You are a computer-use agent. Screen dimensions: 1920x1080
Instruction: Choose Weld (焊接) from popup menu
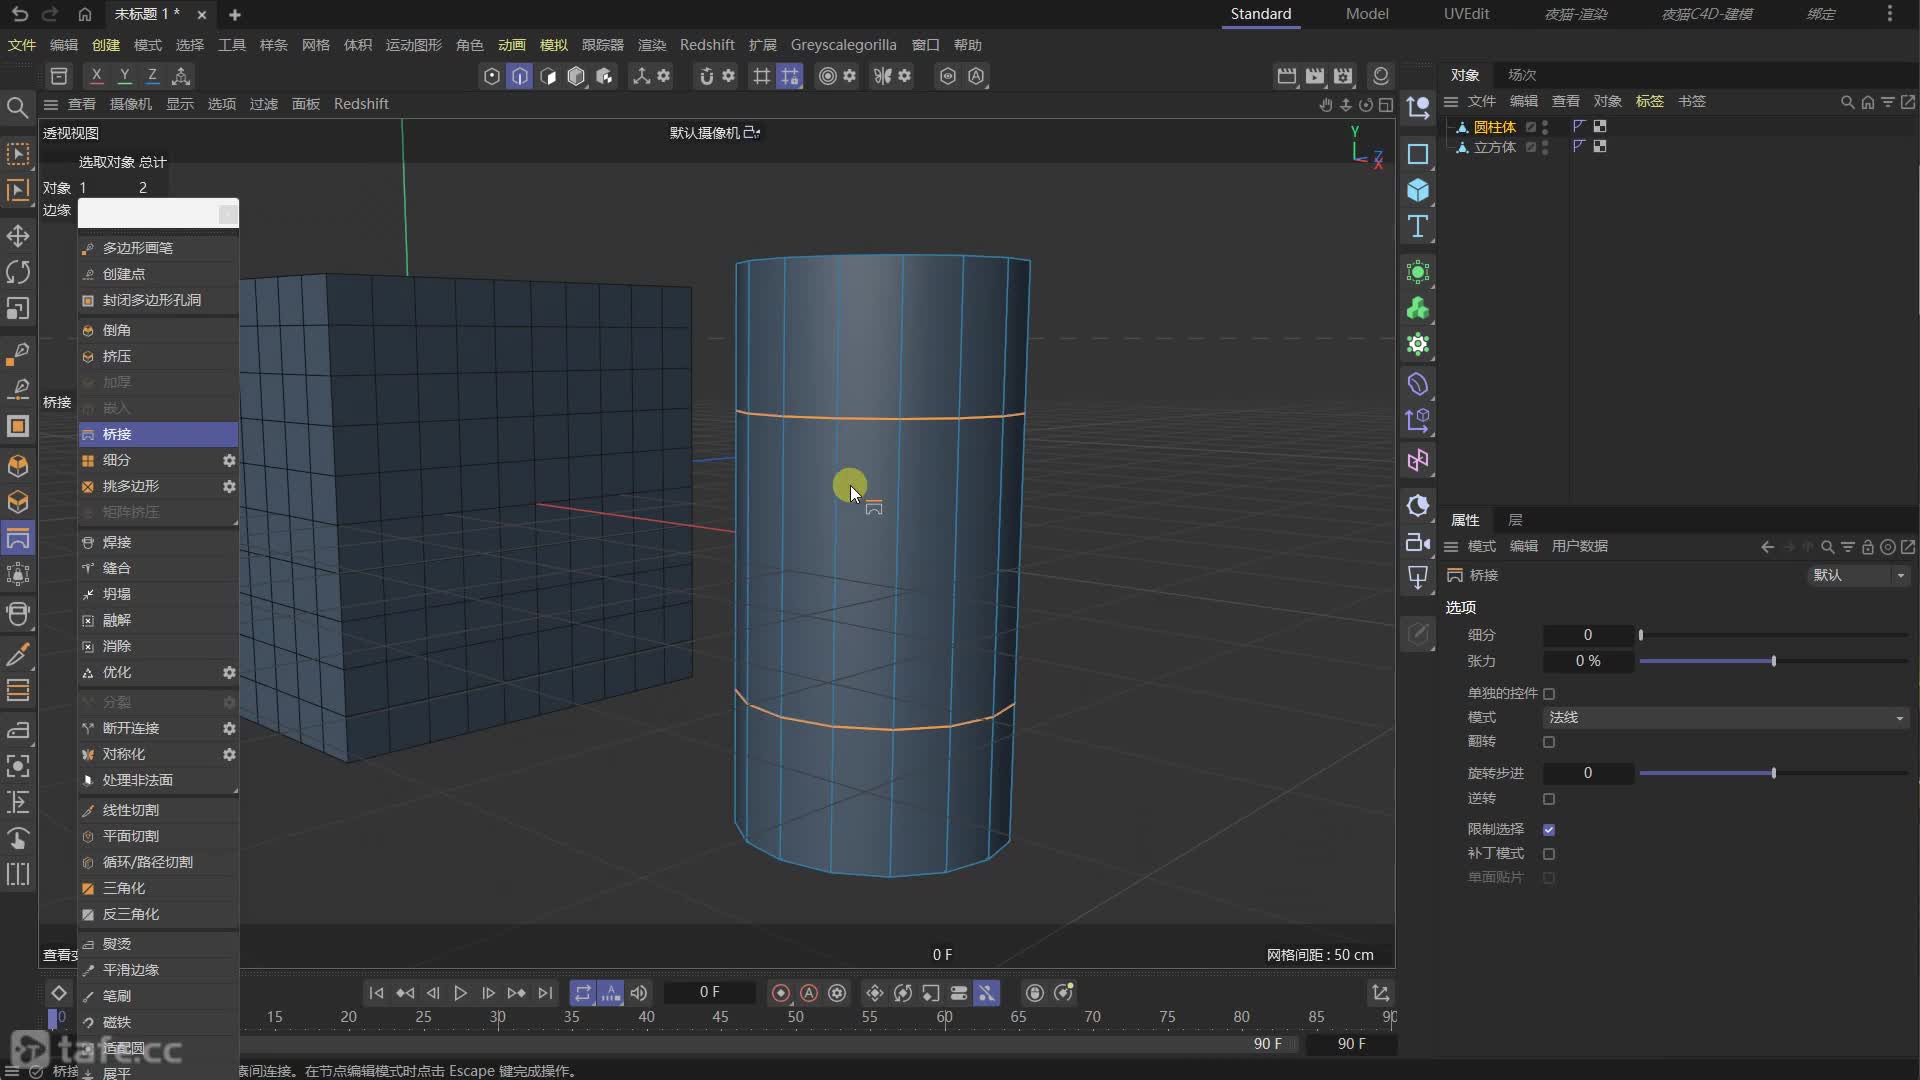coord(158,542)
